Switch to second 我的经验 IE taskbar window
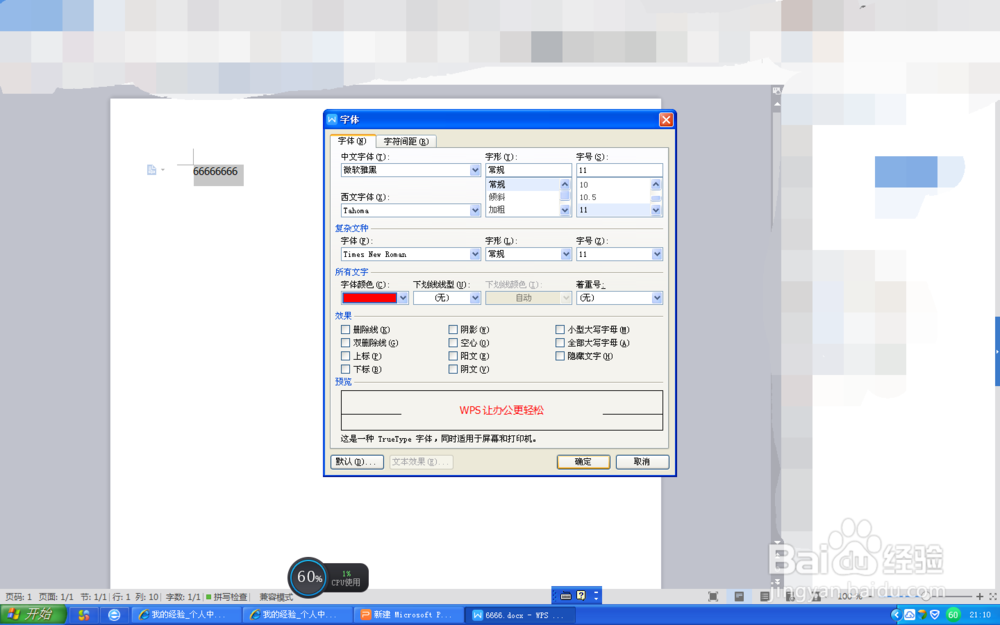 point(297,615)
